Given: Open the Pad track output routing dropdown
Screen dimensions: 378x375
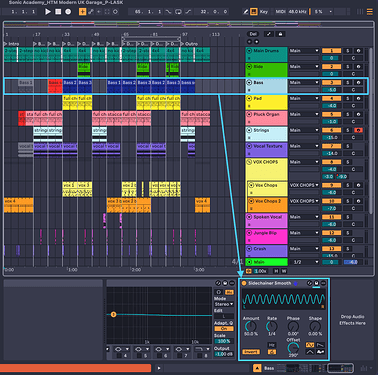Looking at the screenshot, I should [x=304, y=98].
